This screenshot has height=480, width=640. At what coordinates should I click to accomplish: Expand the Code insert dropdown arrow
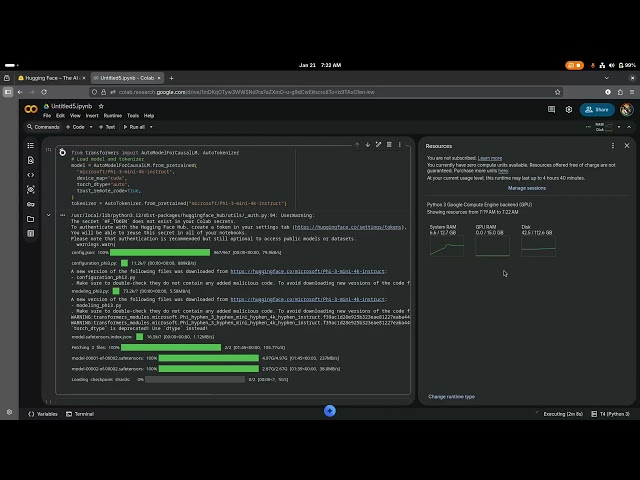coord(91,127)
